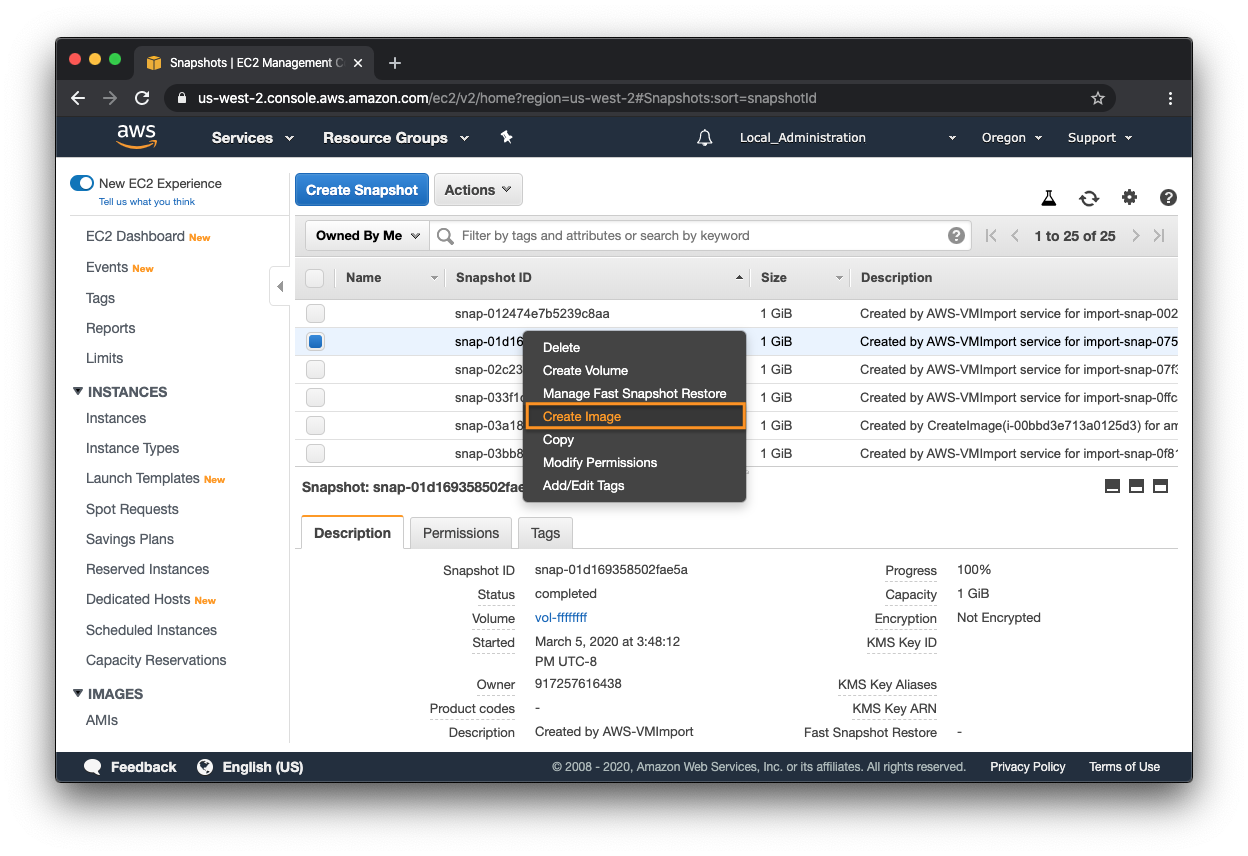This screenshot has height=856, width=1248.
Task: Choose Manage Fast Snapshot Restore
Action: tap(635, 393)
